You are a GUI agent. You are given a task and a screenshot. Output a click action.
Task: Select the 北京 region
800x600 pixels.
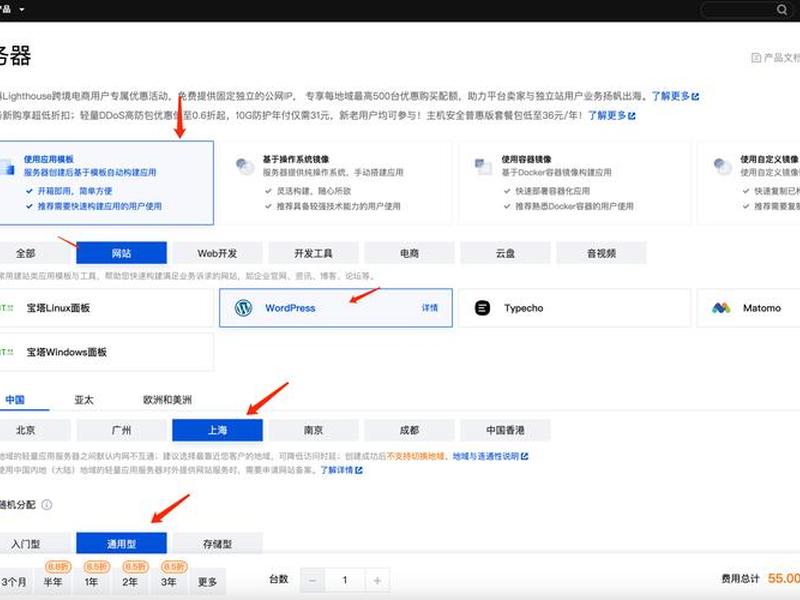(x=35, y=430)
